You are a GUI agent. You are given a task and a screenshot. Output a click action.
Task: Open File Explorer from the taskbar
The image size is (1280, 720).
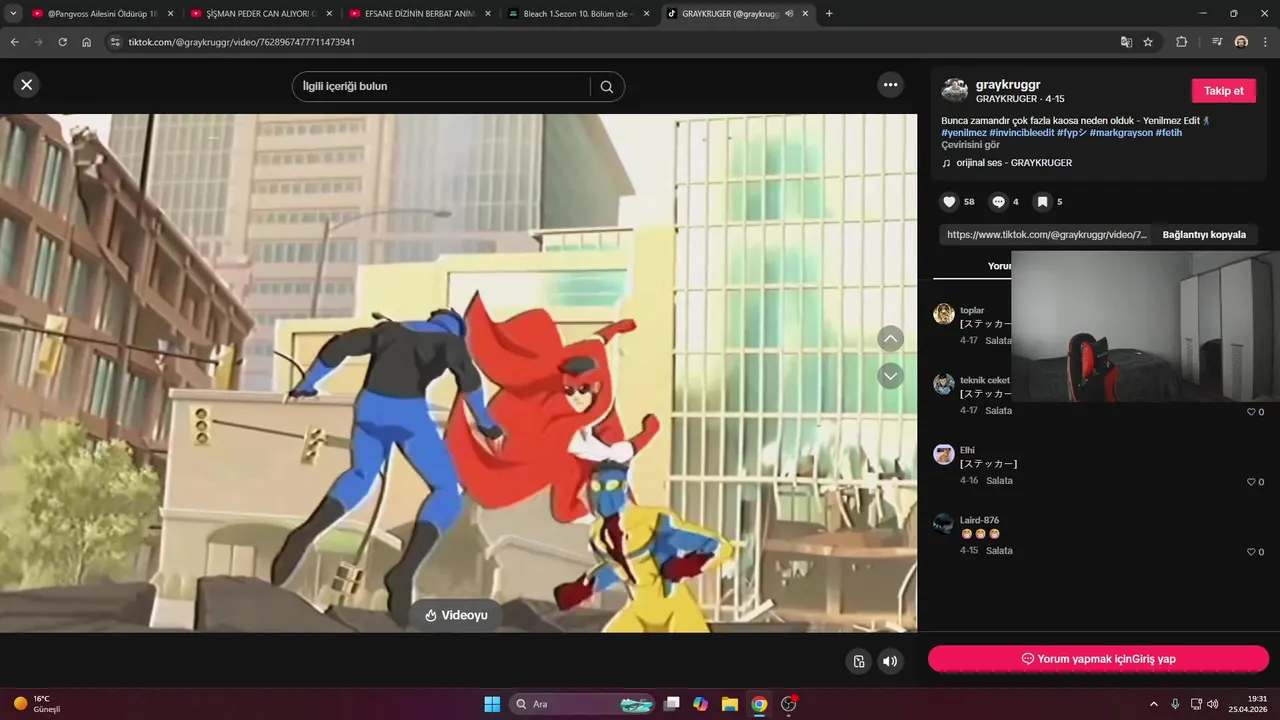730,704
